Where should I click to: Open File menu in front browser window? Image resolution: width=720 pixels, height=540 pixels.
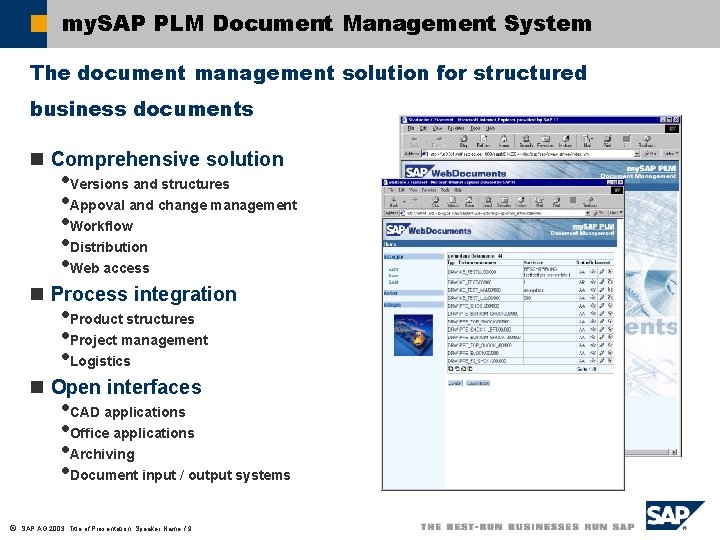[391, 190]
